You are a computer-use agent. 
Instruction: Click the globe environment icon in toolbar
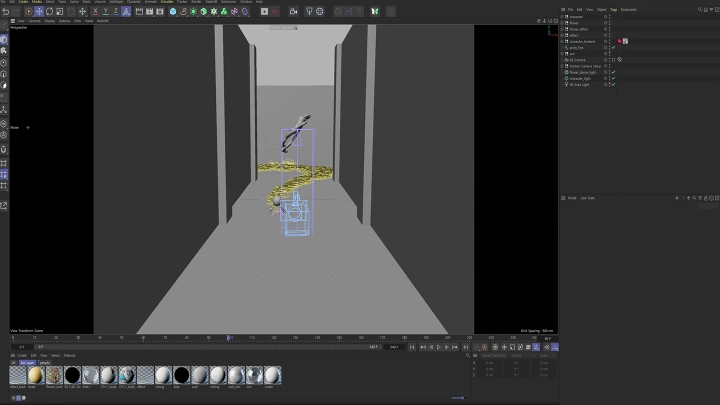tap(320, 11)
